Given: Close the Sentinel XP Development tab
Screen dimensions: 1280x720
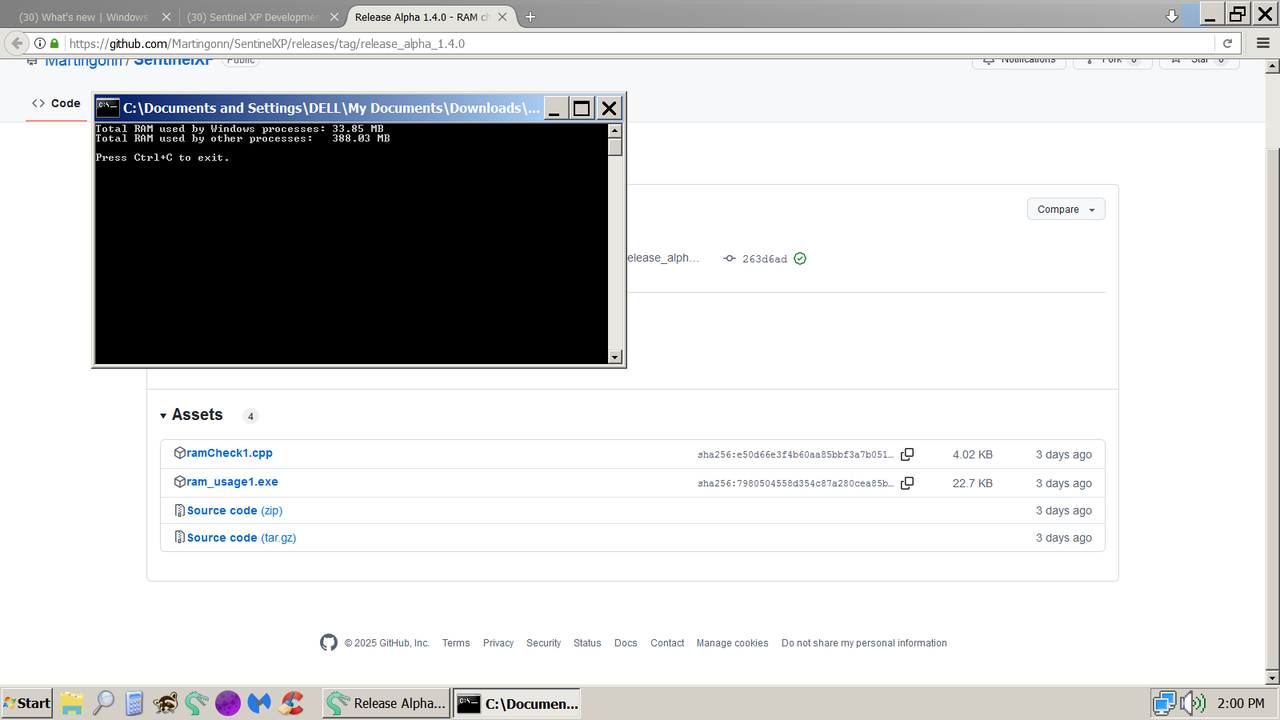Looking at the screenshot, I should coord(335,17).
